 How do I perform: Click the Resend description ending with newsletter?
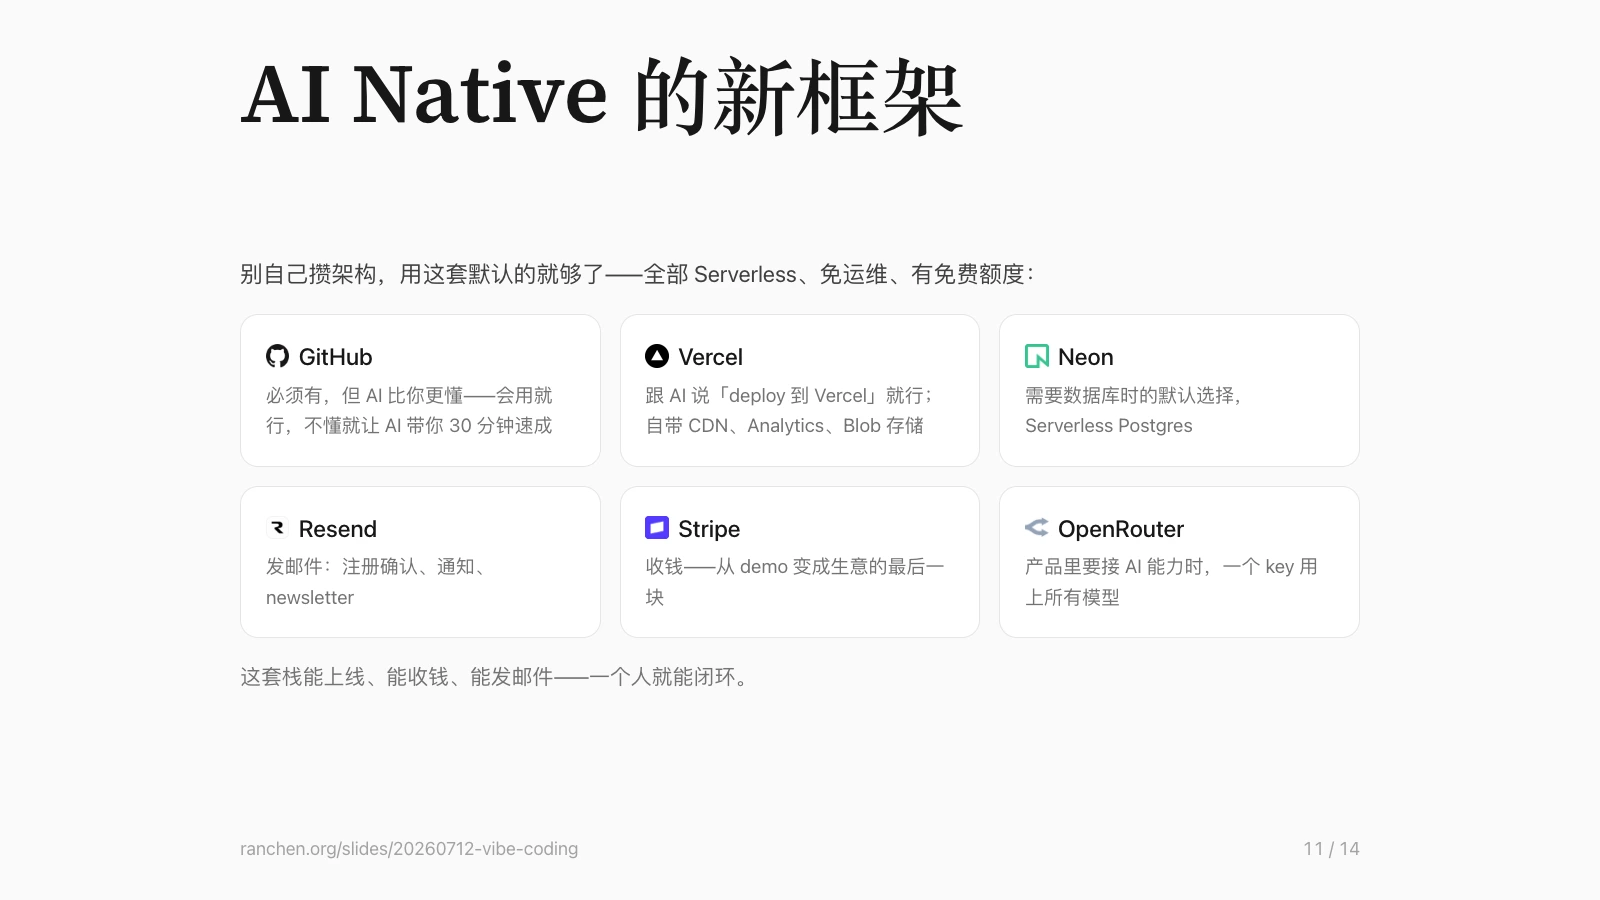click(x=376, y=582)
